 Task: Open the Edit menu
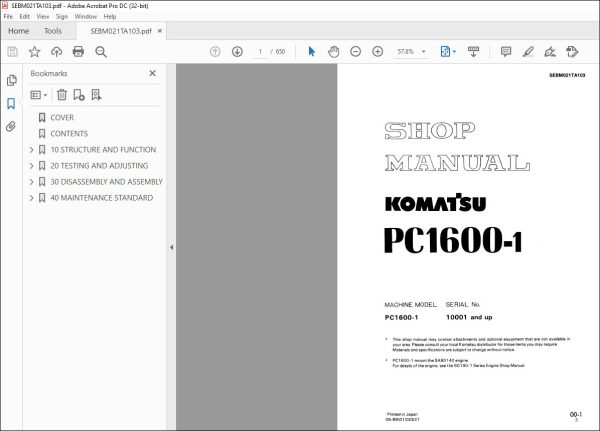[24, 16]
